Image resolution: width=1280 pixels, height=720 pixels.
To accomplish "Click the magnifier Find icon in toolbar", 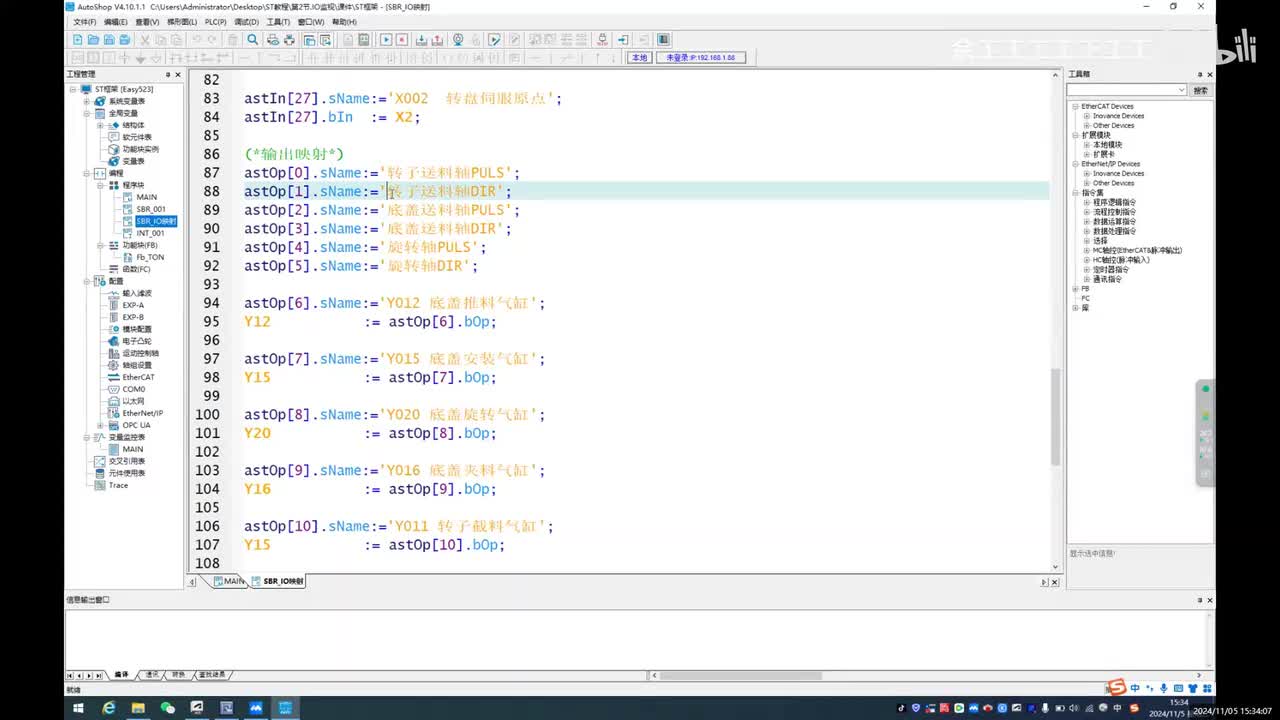I will (253, 40).
